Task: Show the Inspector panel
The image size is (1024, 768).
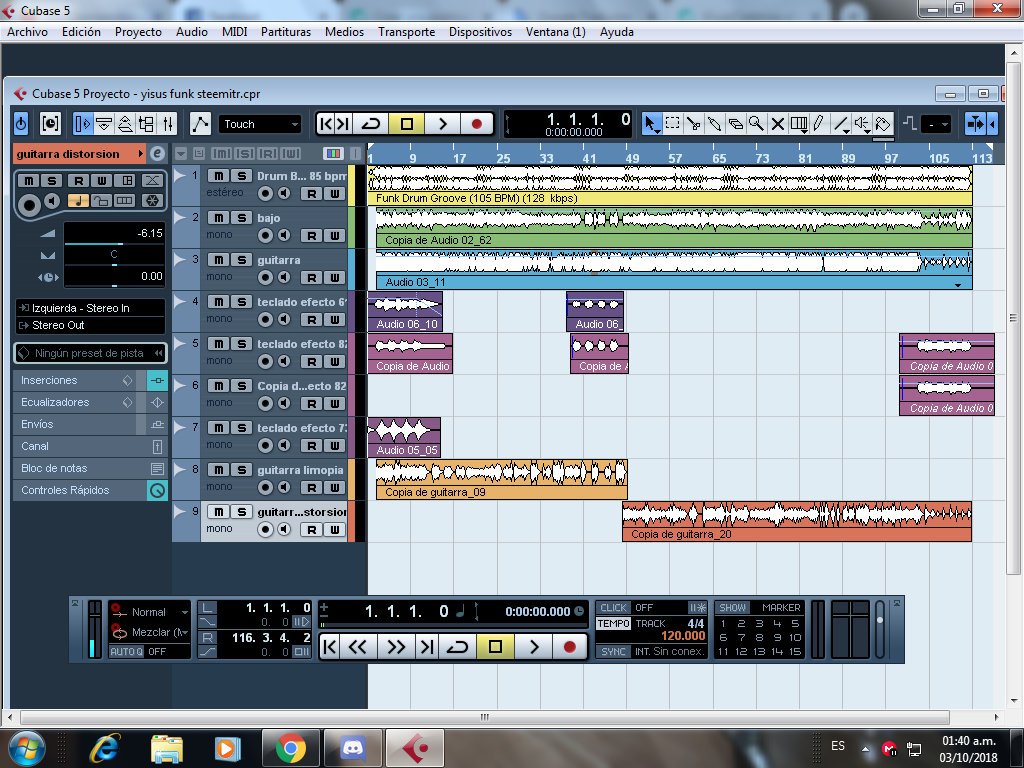Action: coord(83,123)
